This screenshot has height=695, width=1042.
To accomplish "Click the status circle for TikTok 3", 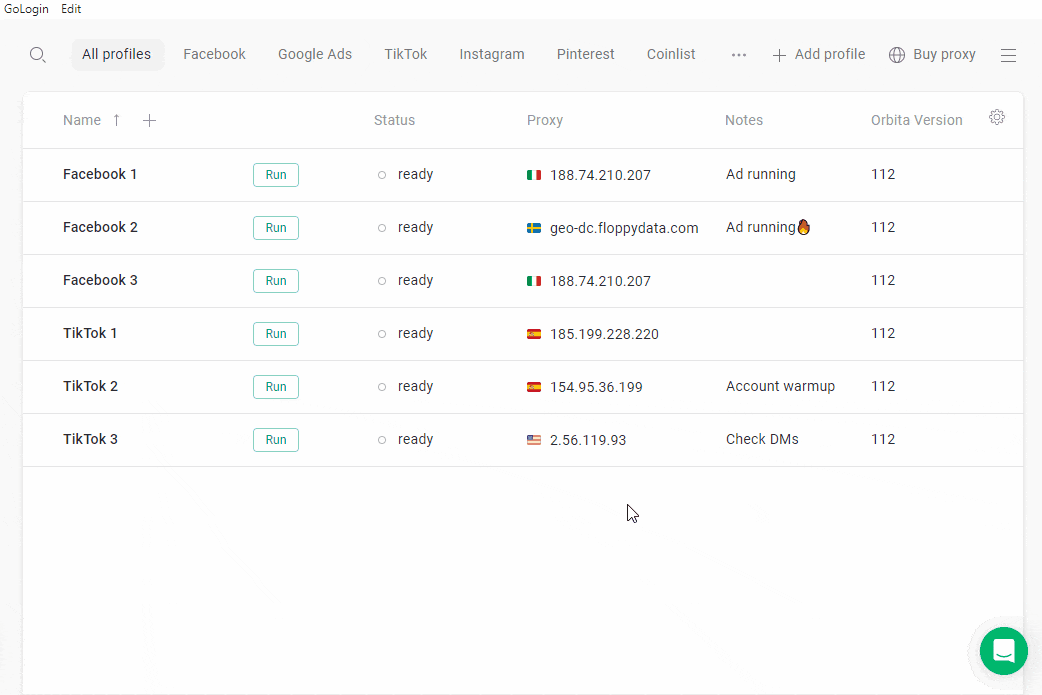I will pos(382,440).
